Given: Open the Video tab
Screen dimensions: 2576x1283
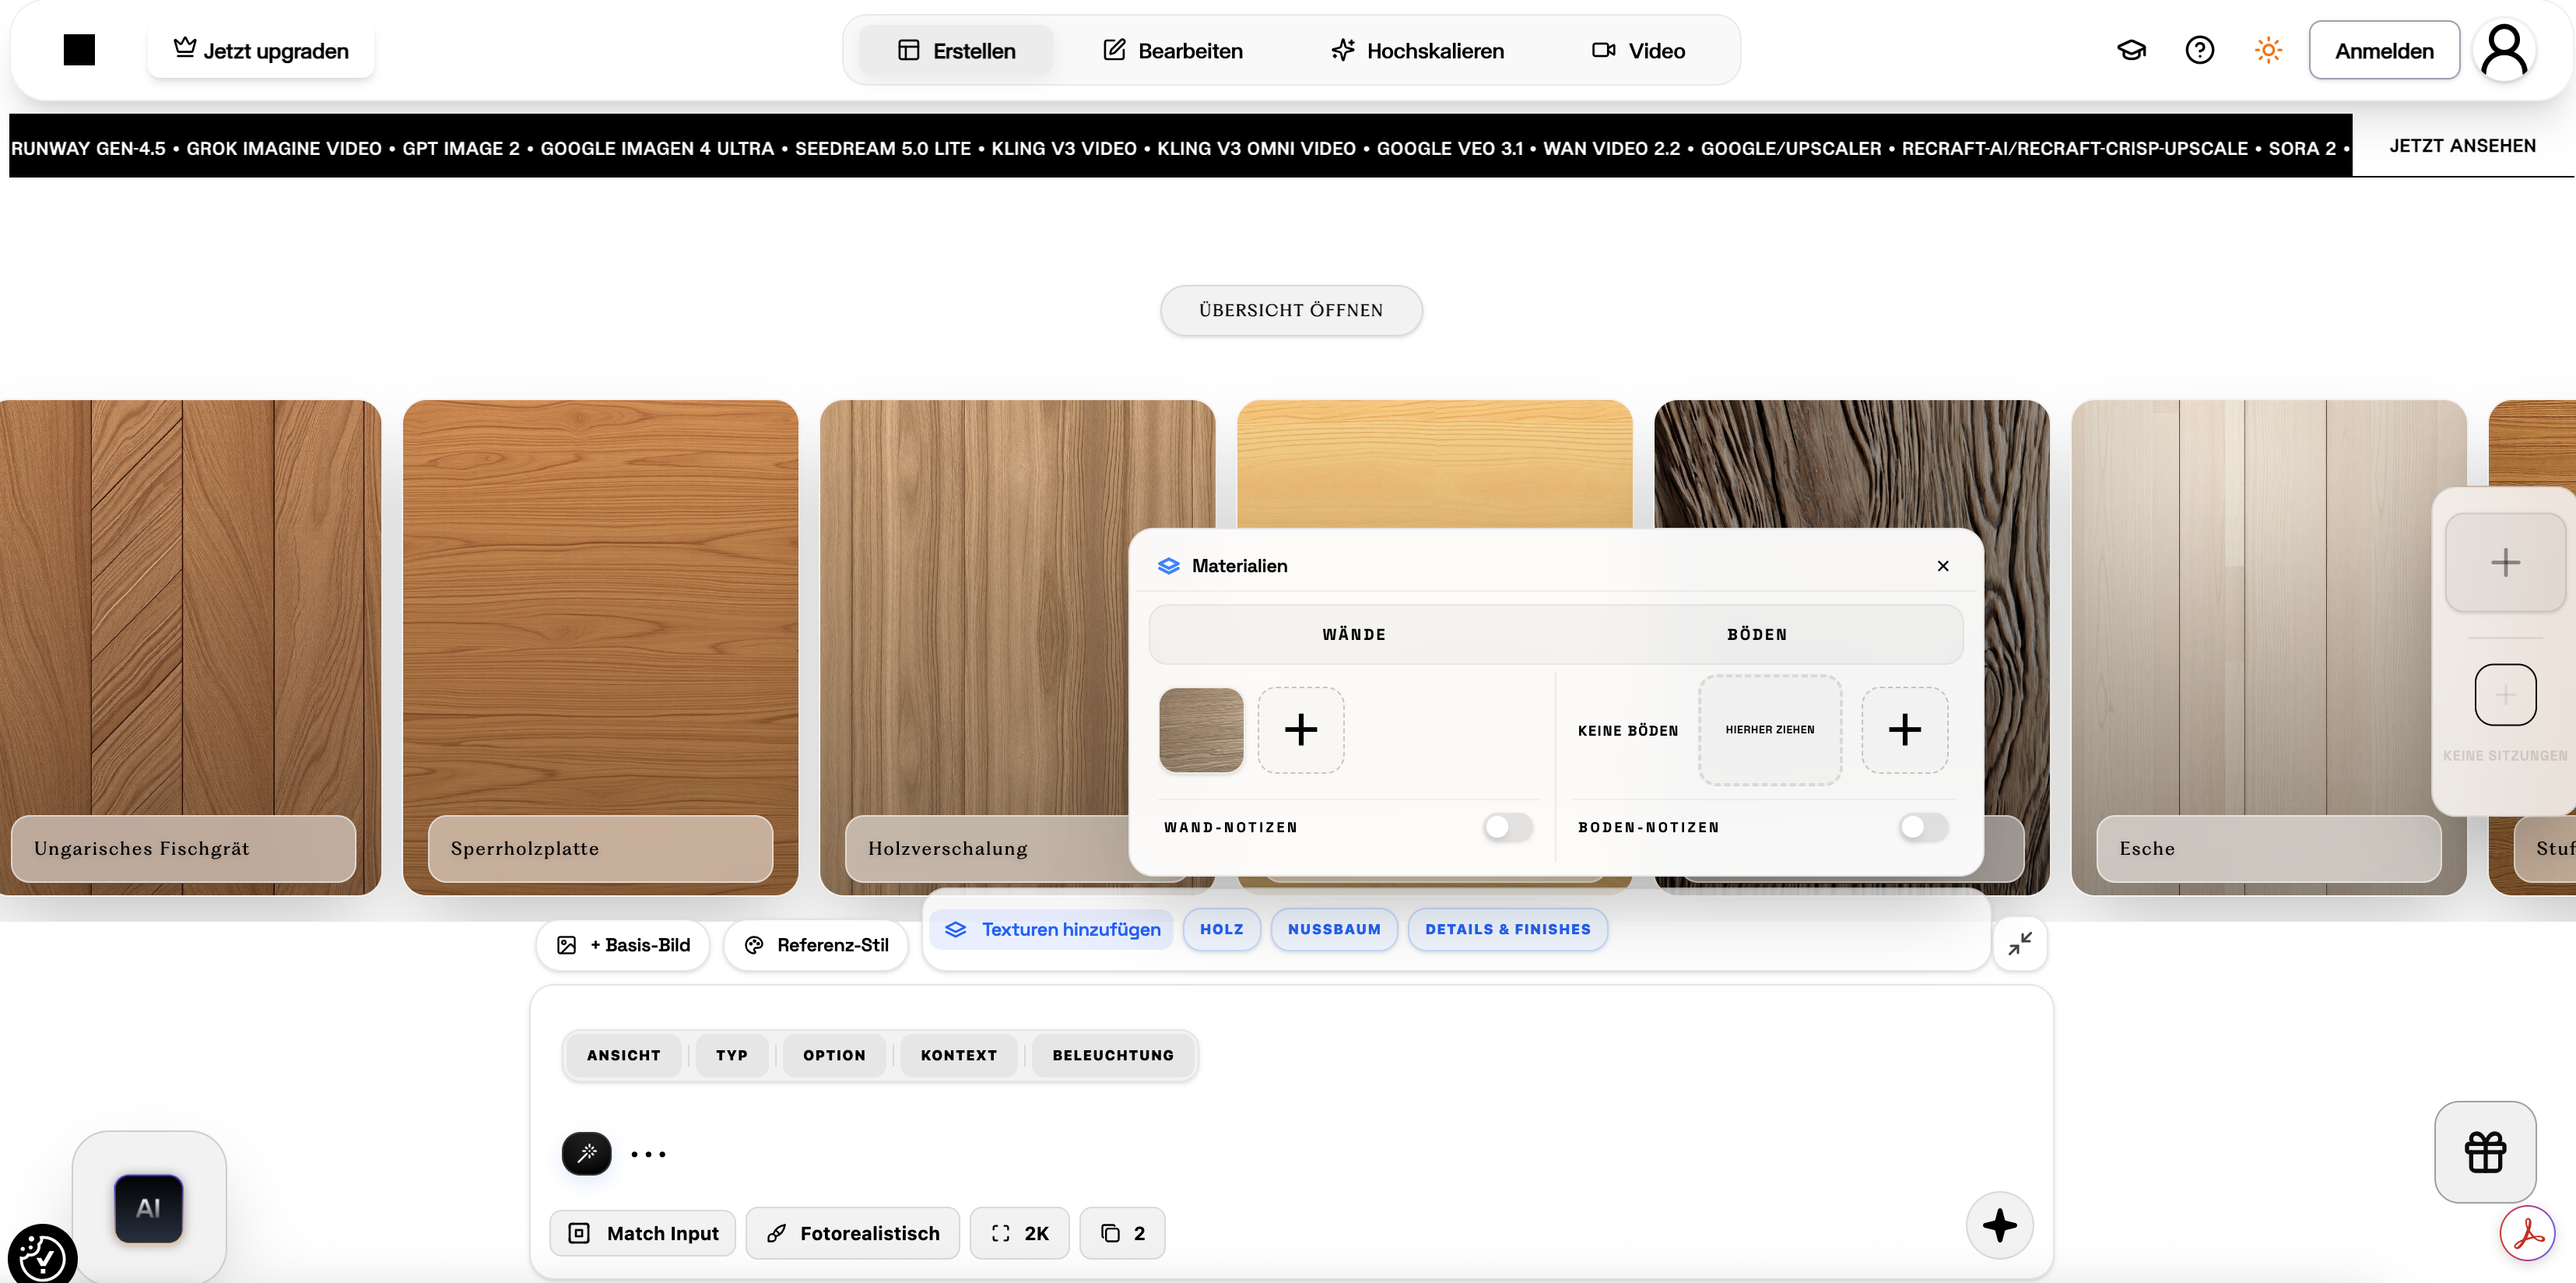Looking at the screenshot, I should tap(1638, 50).
